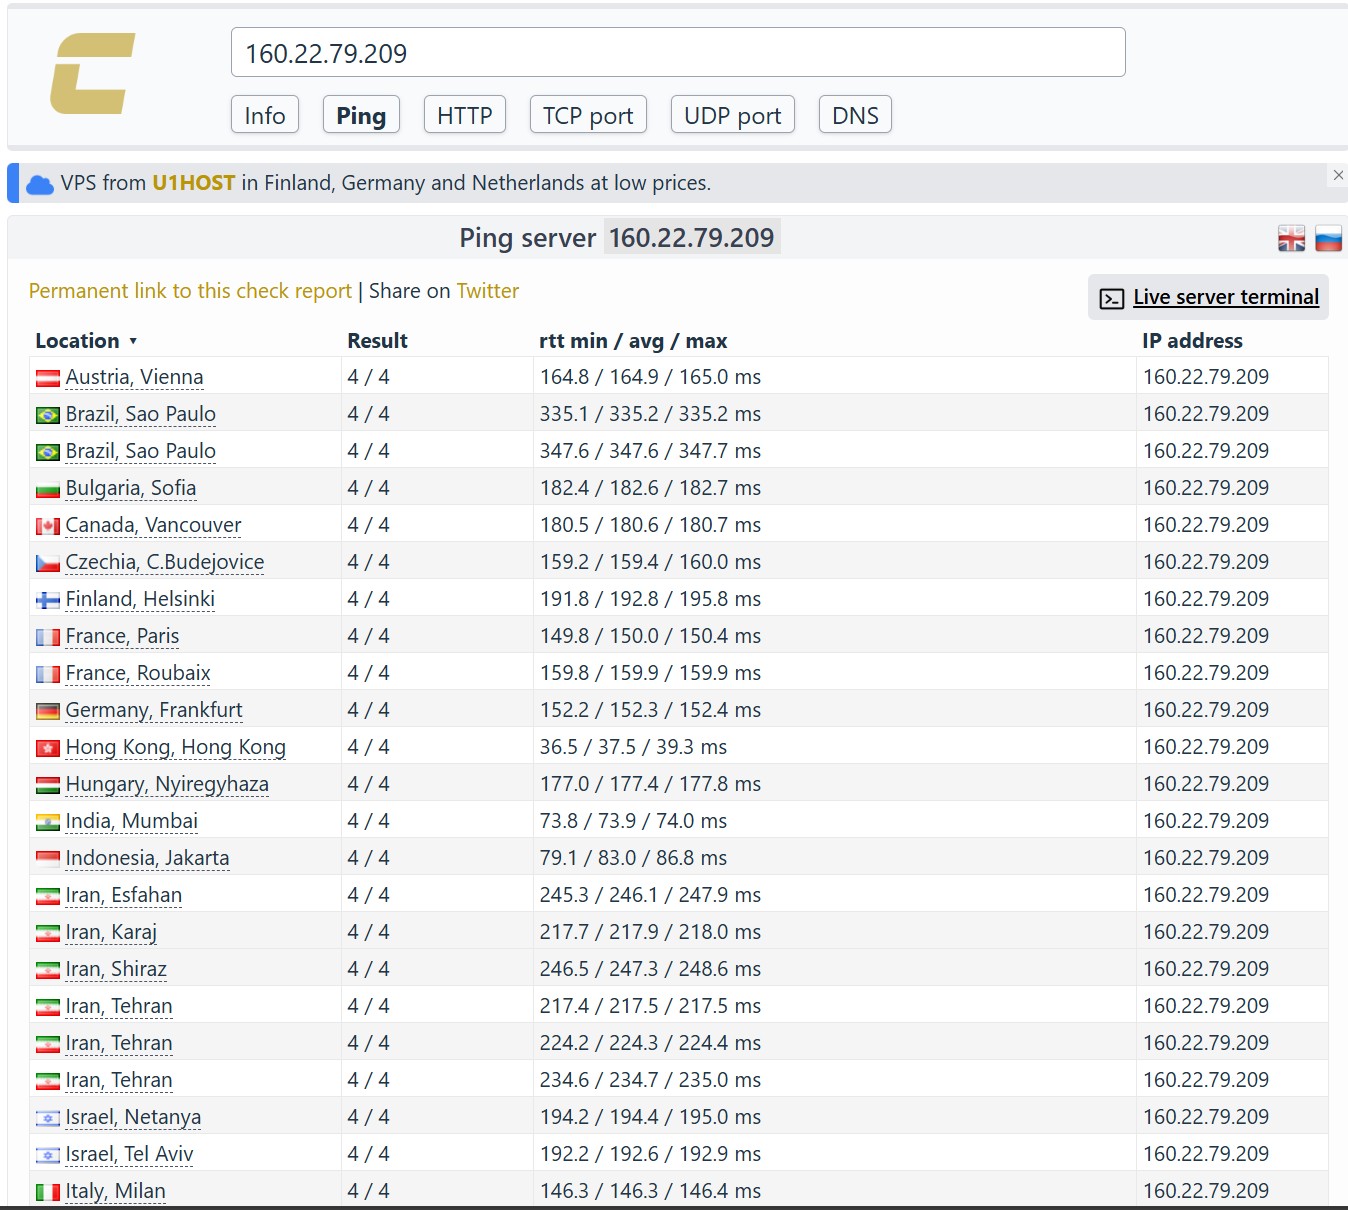Open the Israel, Netanya location link
The image size is (1348, 1210).
click(134, 1117)
